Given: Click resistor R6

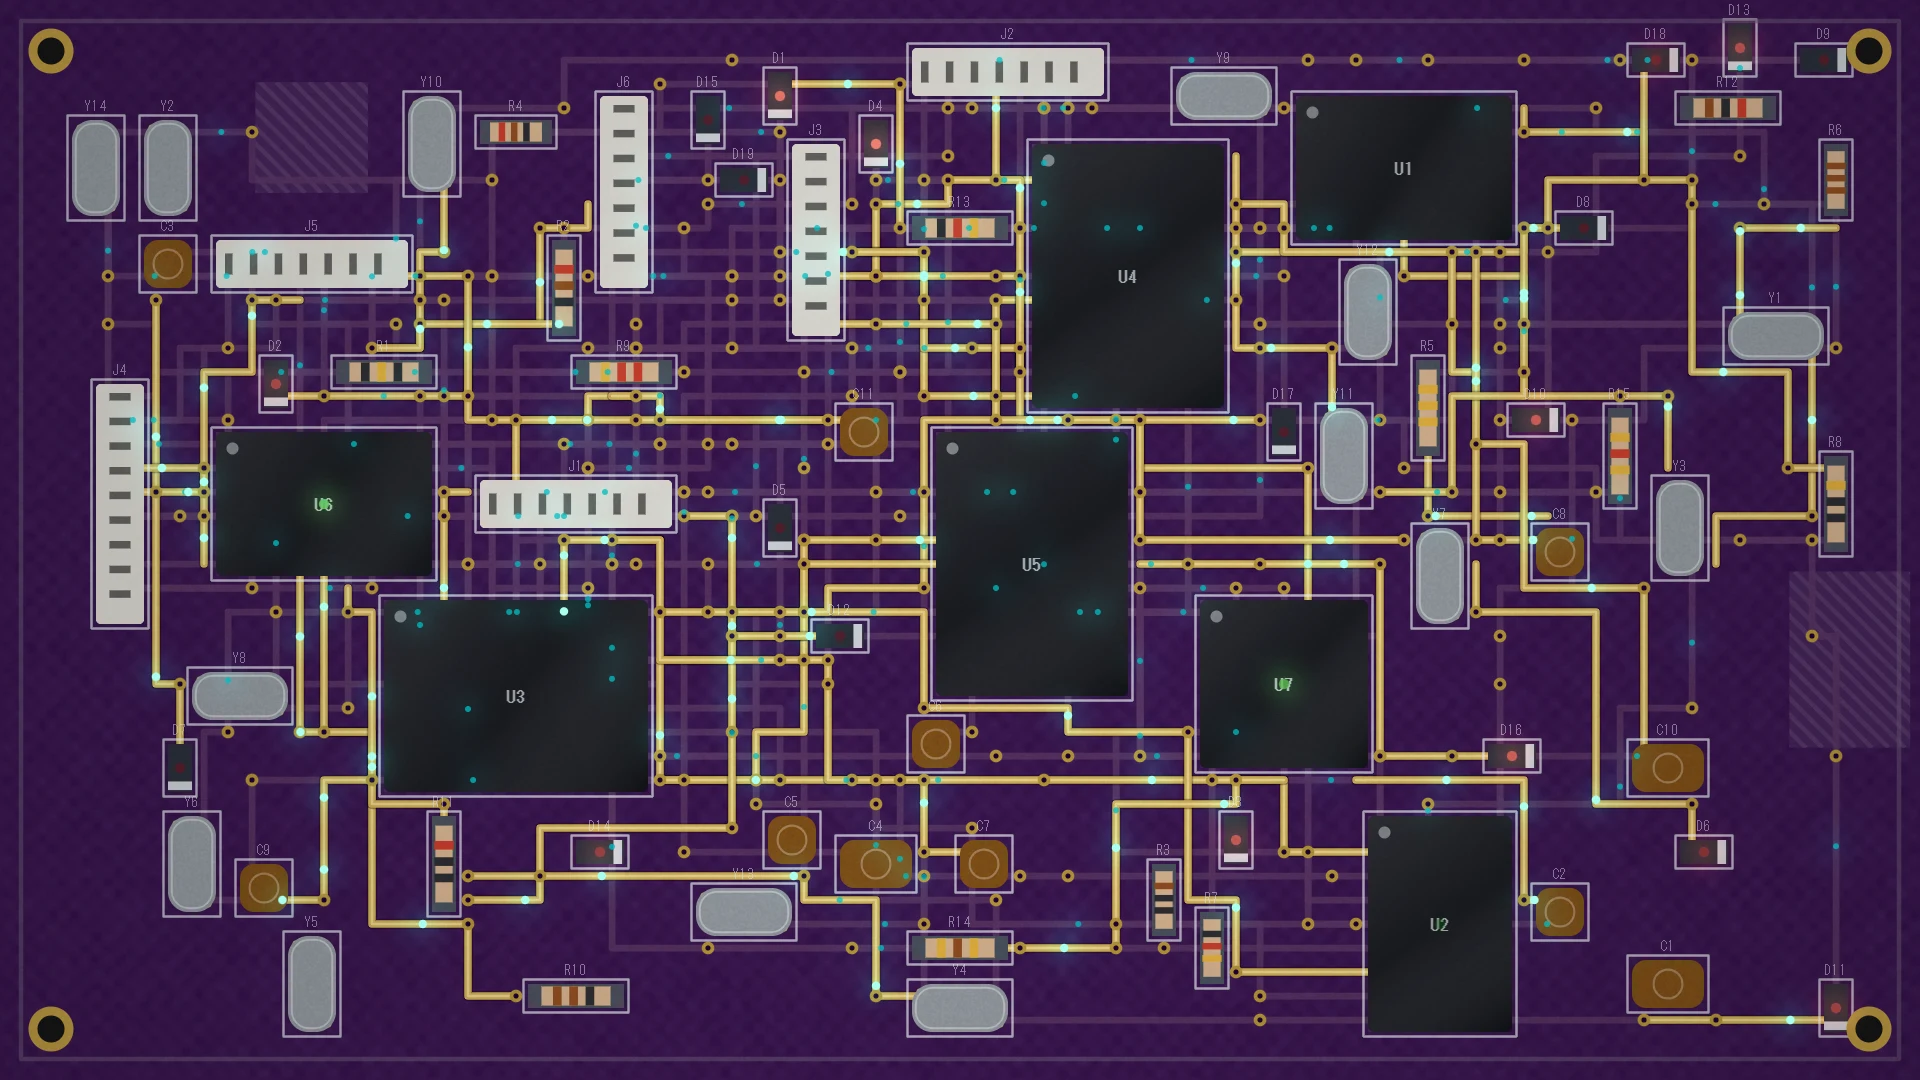Looking at the screenshot, I should click(x=1835, y=180).
